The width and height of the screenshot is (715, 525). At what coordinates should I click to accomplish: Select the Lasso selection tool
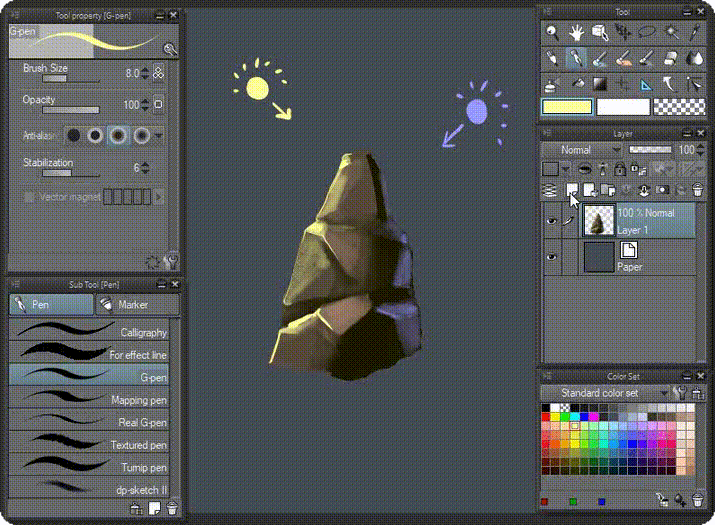tap(647, 32)
